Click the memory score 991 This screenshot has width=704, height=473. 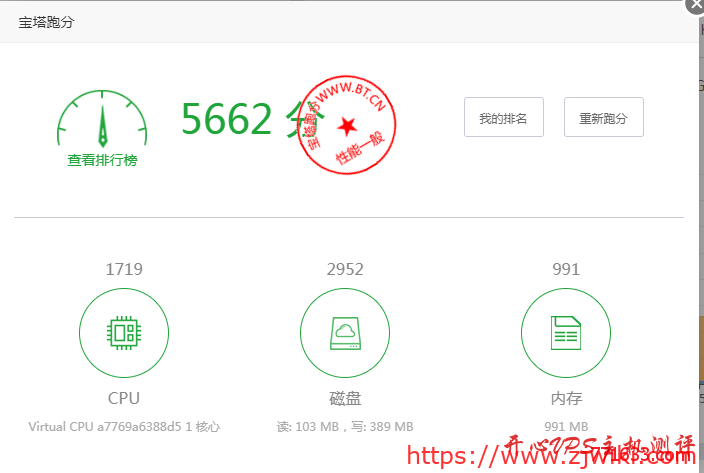[x=566, y=269]
